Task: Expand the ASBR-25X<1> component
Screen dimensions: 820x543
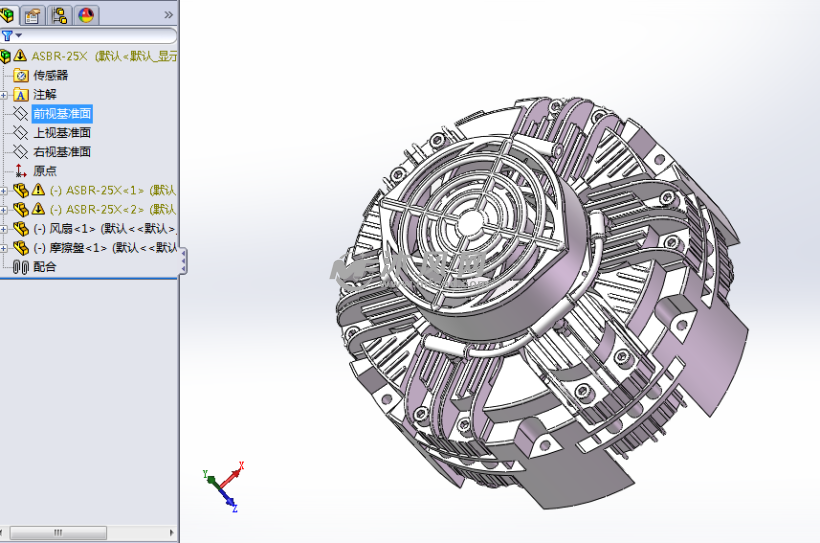Action: tap(4, 190)
